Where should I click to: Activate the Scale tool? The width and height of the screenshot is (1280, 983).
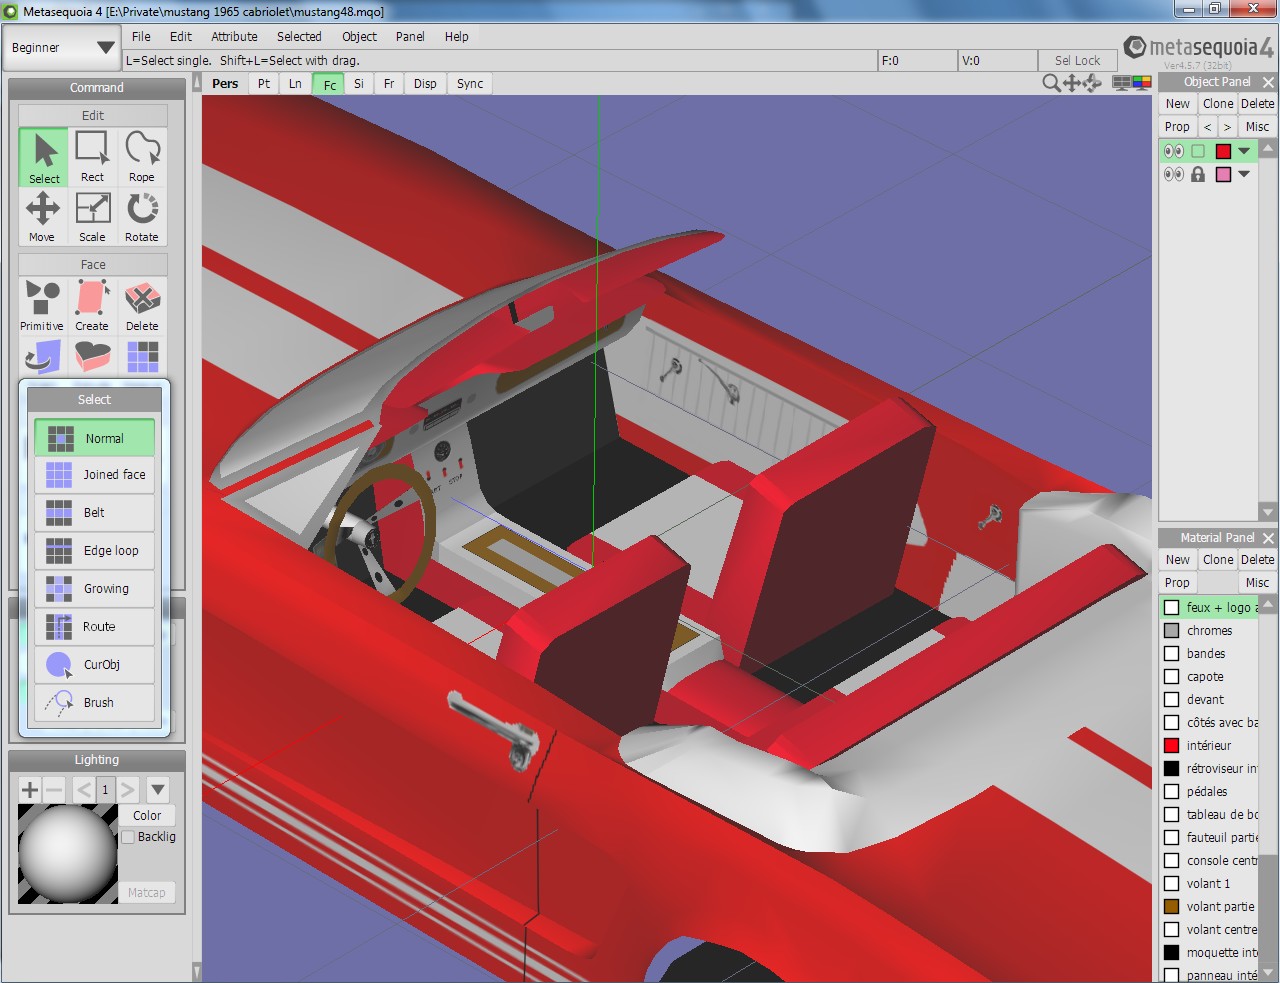pyautogui.click(x=92, y=217)
